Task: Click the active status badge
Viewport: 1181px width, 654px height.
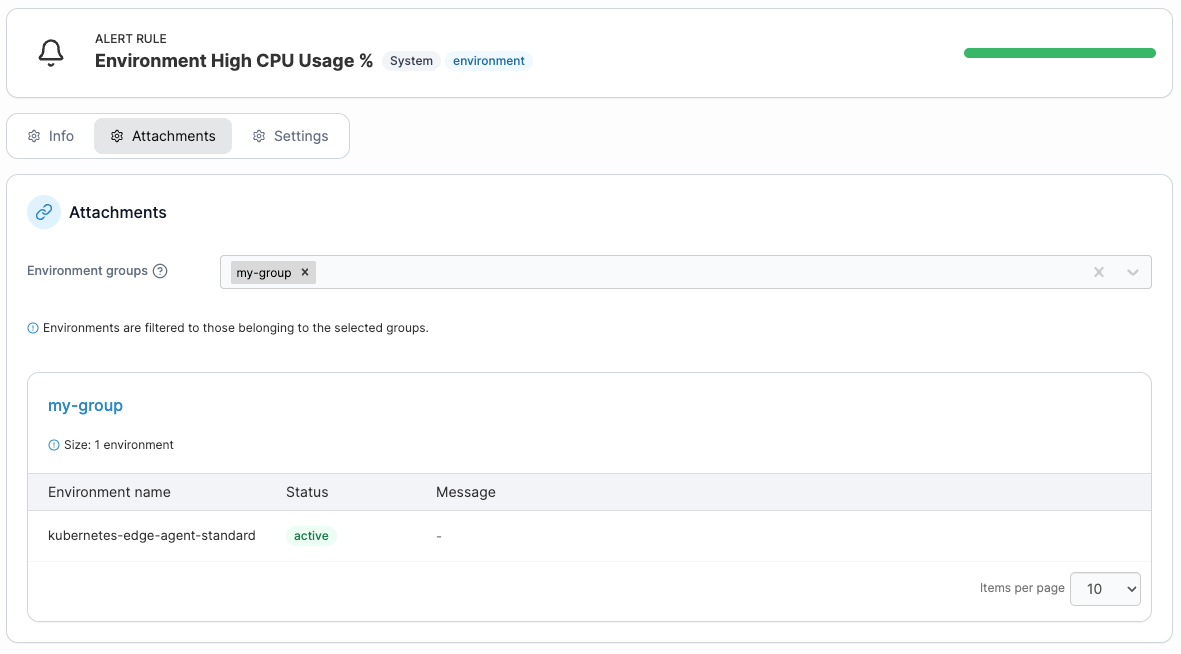Action: [x=311, y=536]
